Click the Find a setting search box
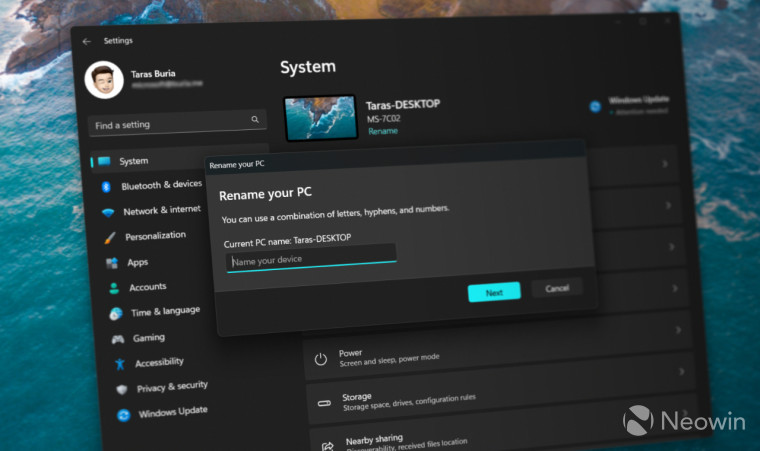760x451 pixels. [177, 123]
